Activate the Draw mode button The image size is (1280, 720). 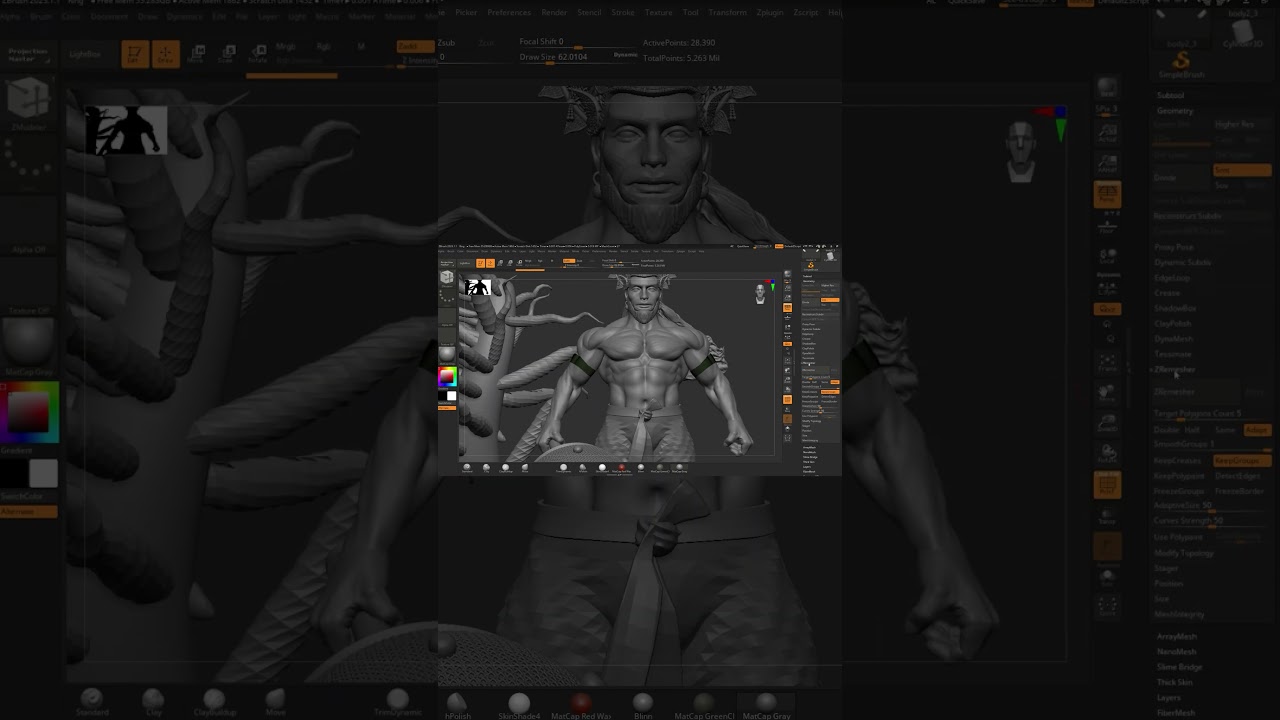[165, 54]
